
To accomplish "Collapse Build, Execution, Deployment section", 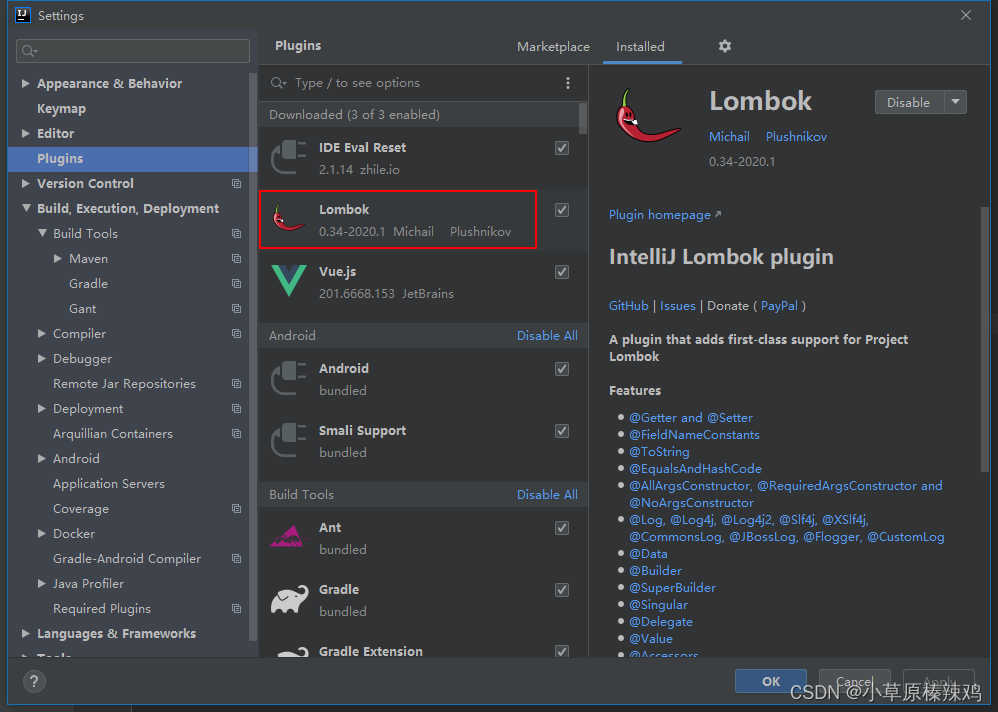I will tap(26, 208).
